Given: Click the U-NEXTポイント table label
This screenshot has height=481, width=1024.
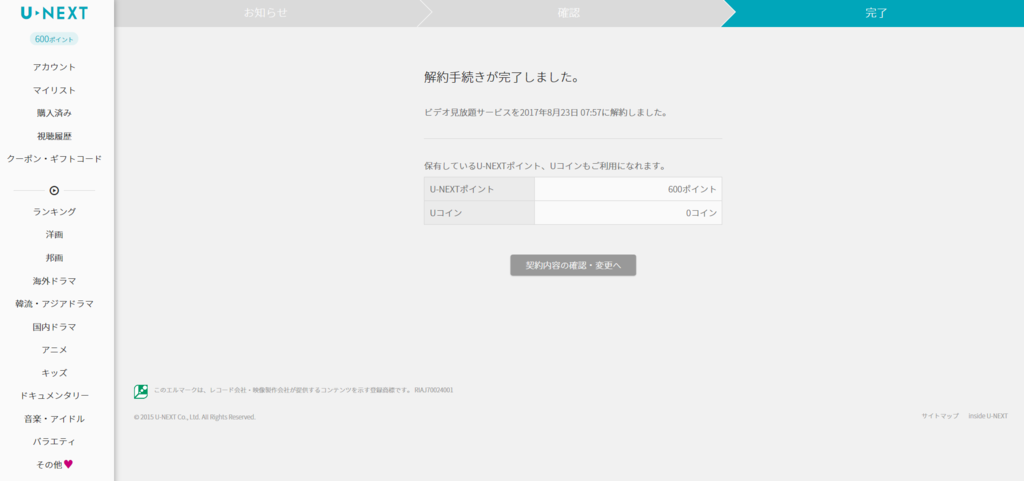Looking at the screenshot, I should coord(462,189).
